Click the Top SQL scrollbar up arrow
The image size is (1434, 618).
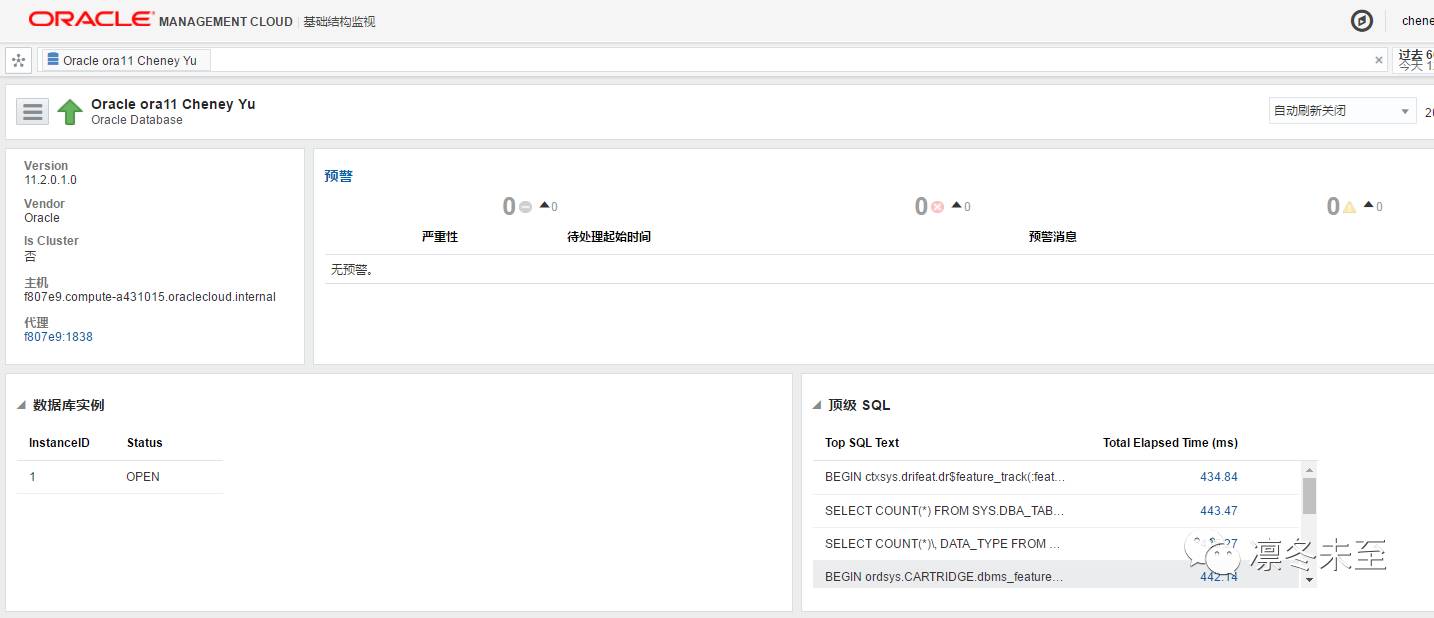pyautogui.click(x=1309, y=469)
